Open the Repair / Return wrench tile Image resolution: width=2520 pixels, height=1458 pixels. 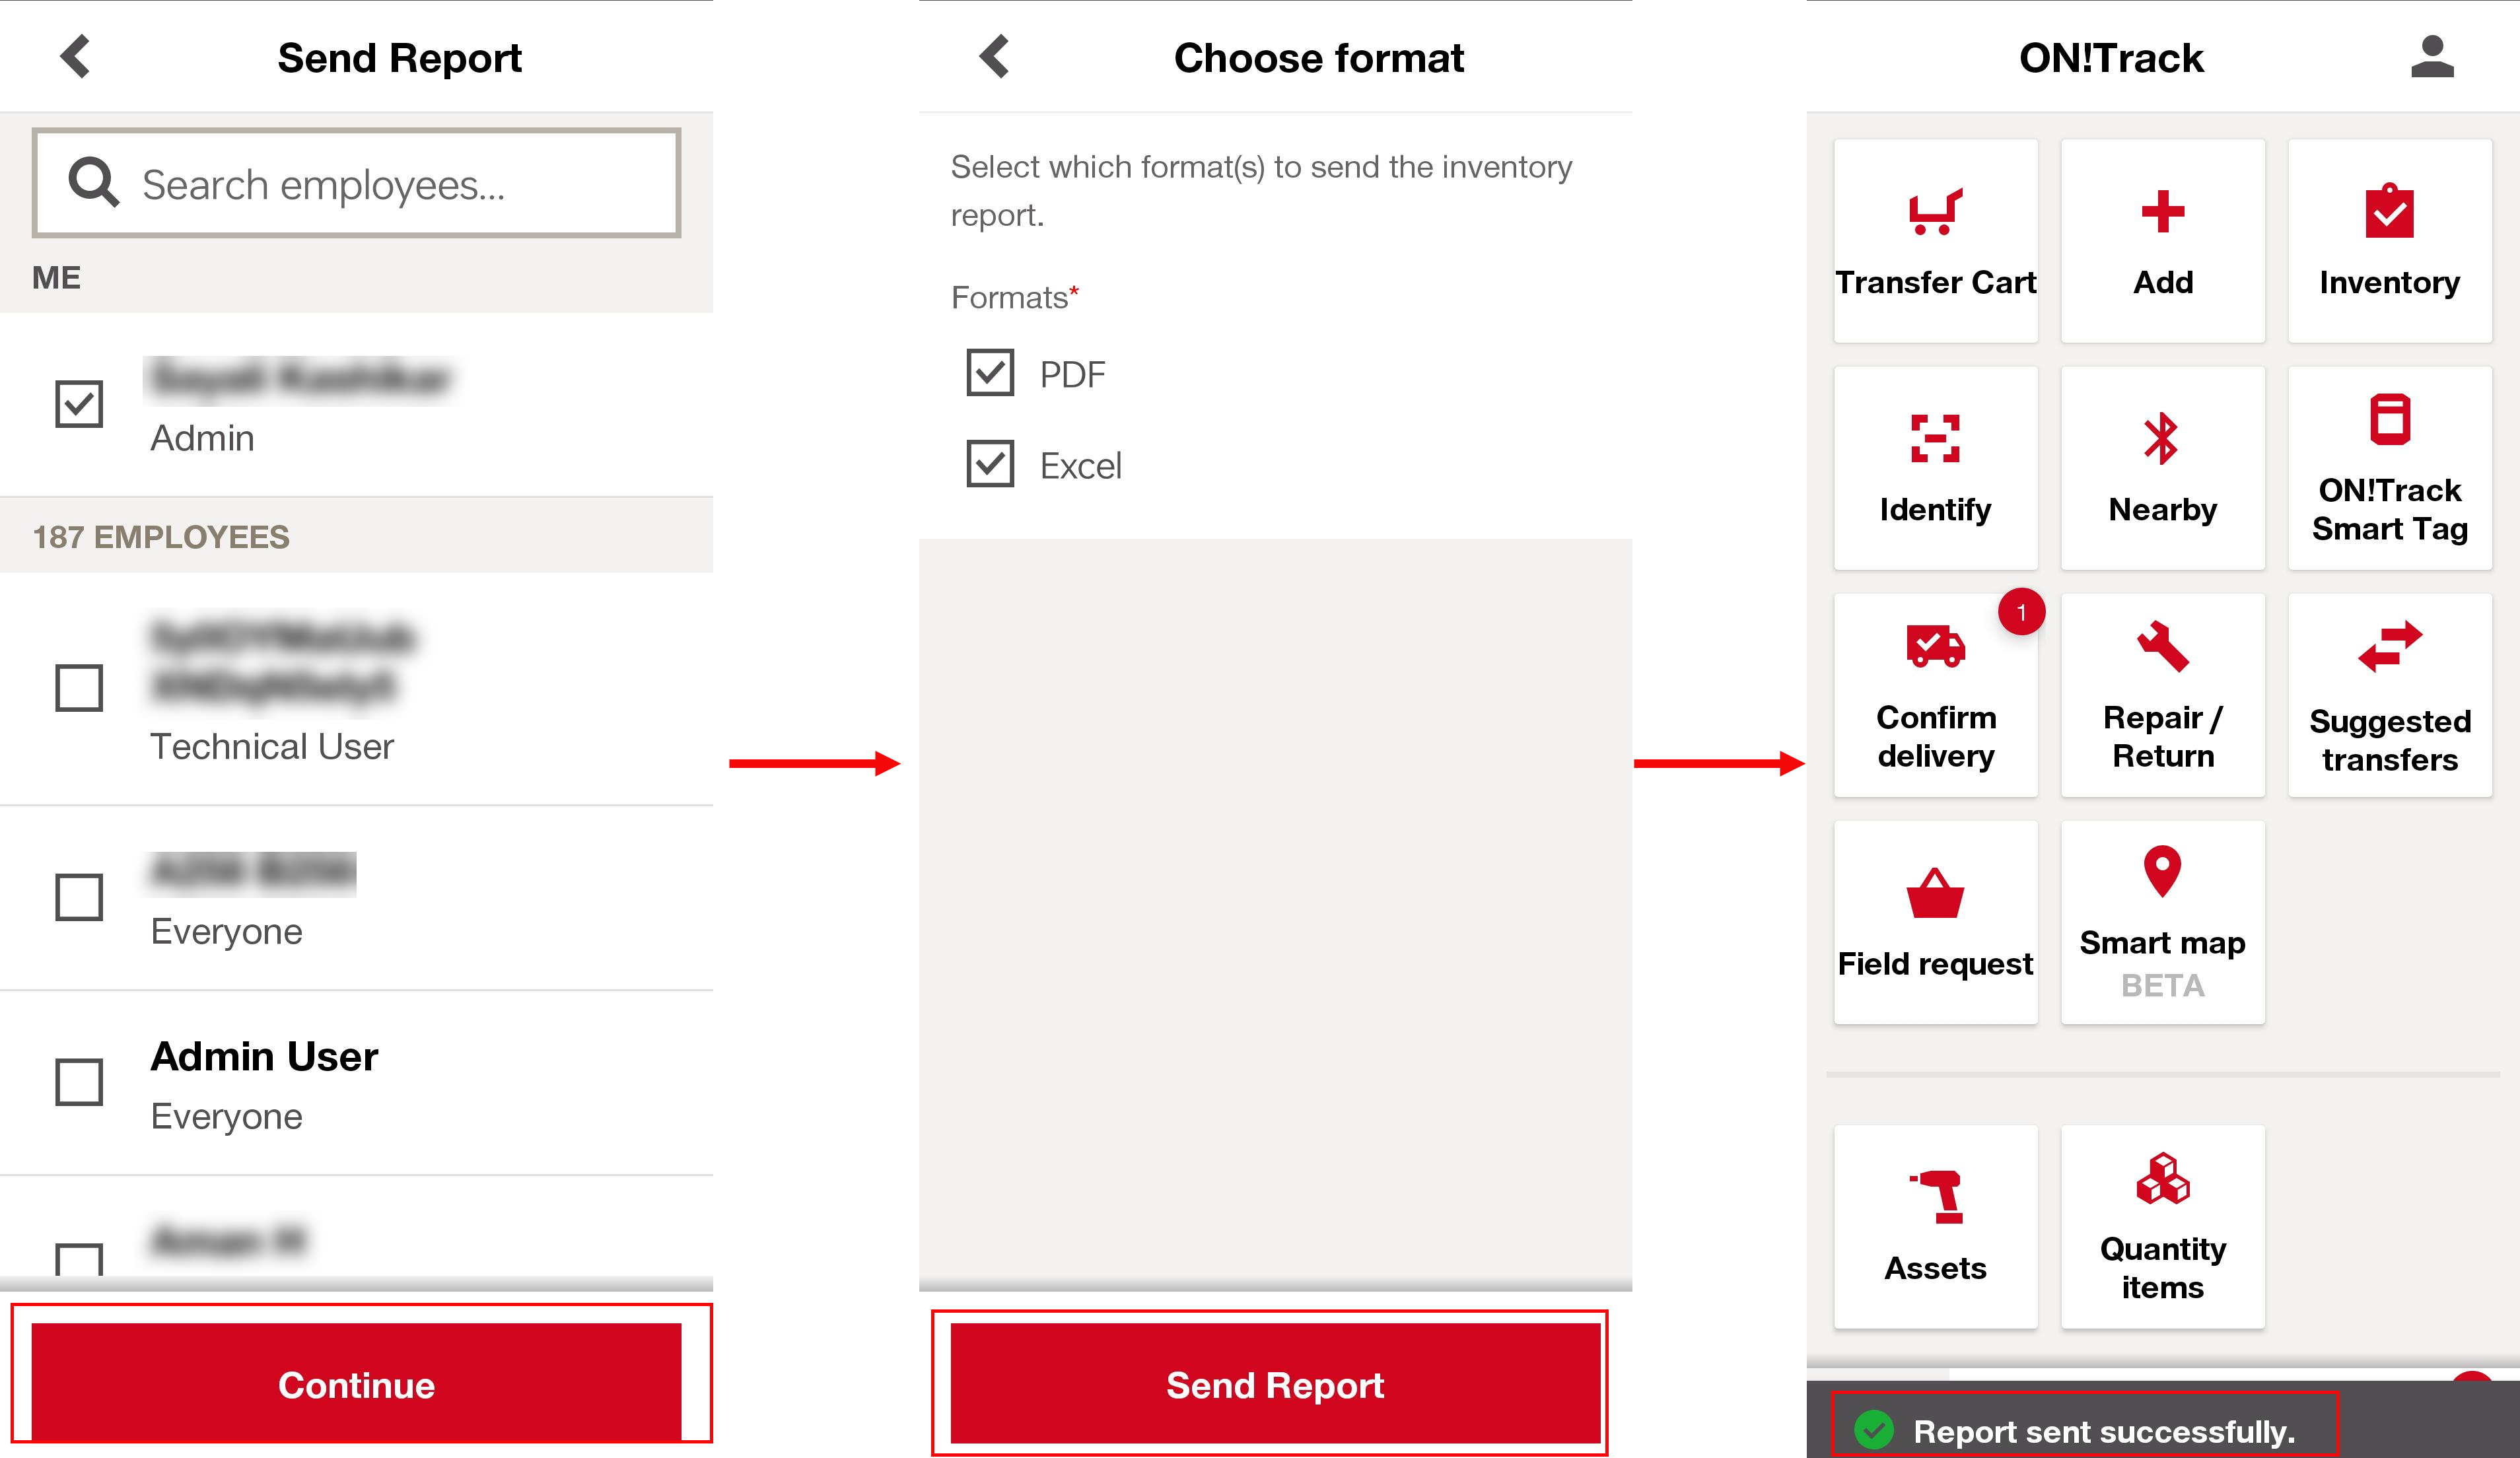(2162, 695)
